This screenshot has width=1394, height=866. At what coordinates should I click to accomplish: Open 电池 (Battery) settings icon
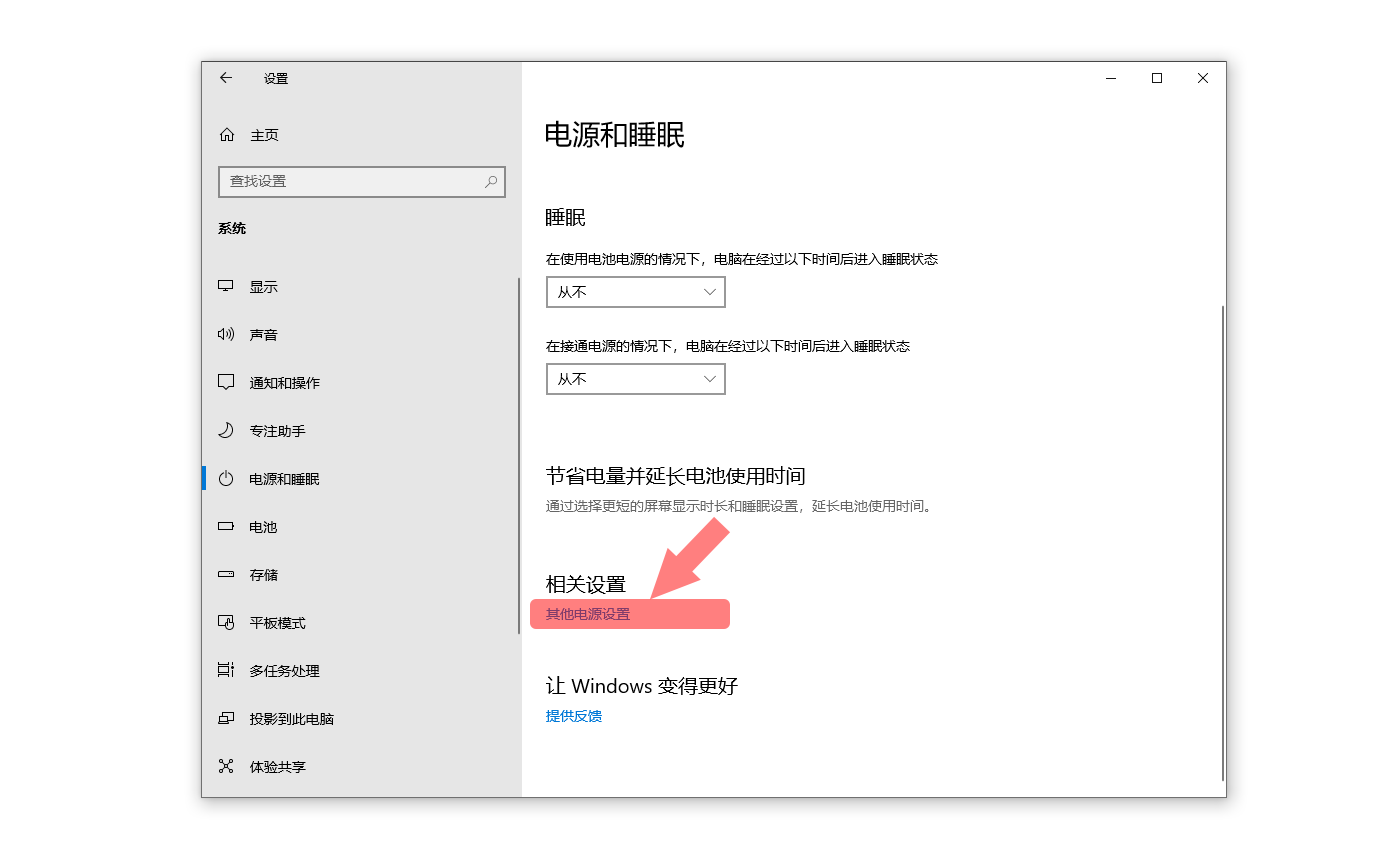click(x=226, y=527)
